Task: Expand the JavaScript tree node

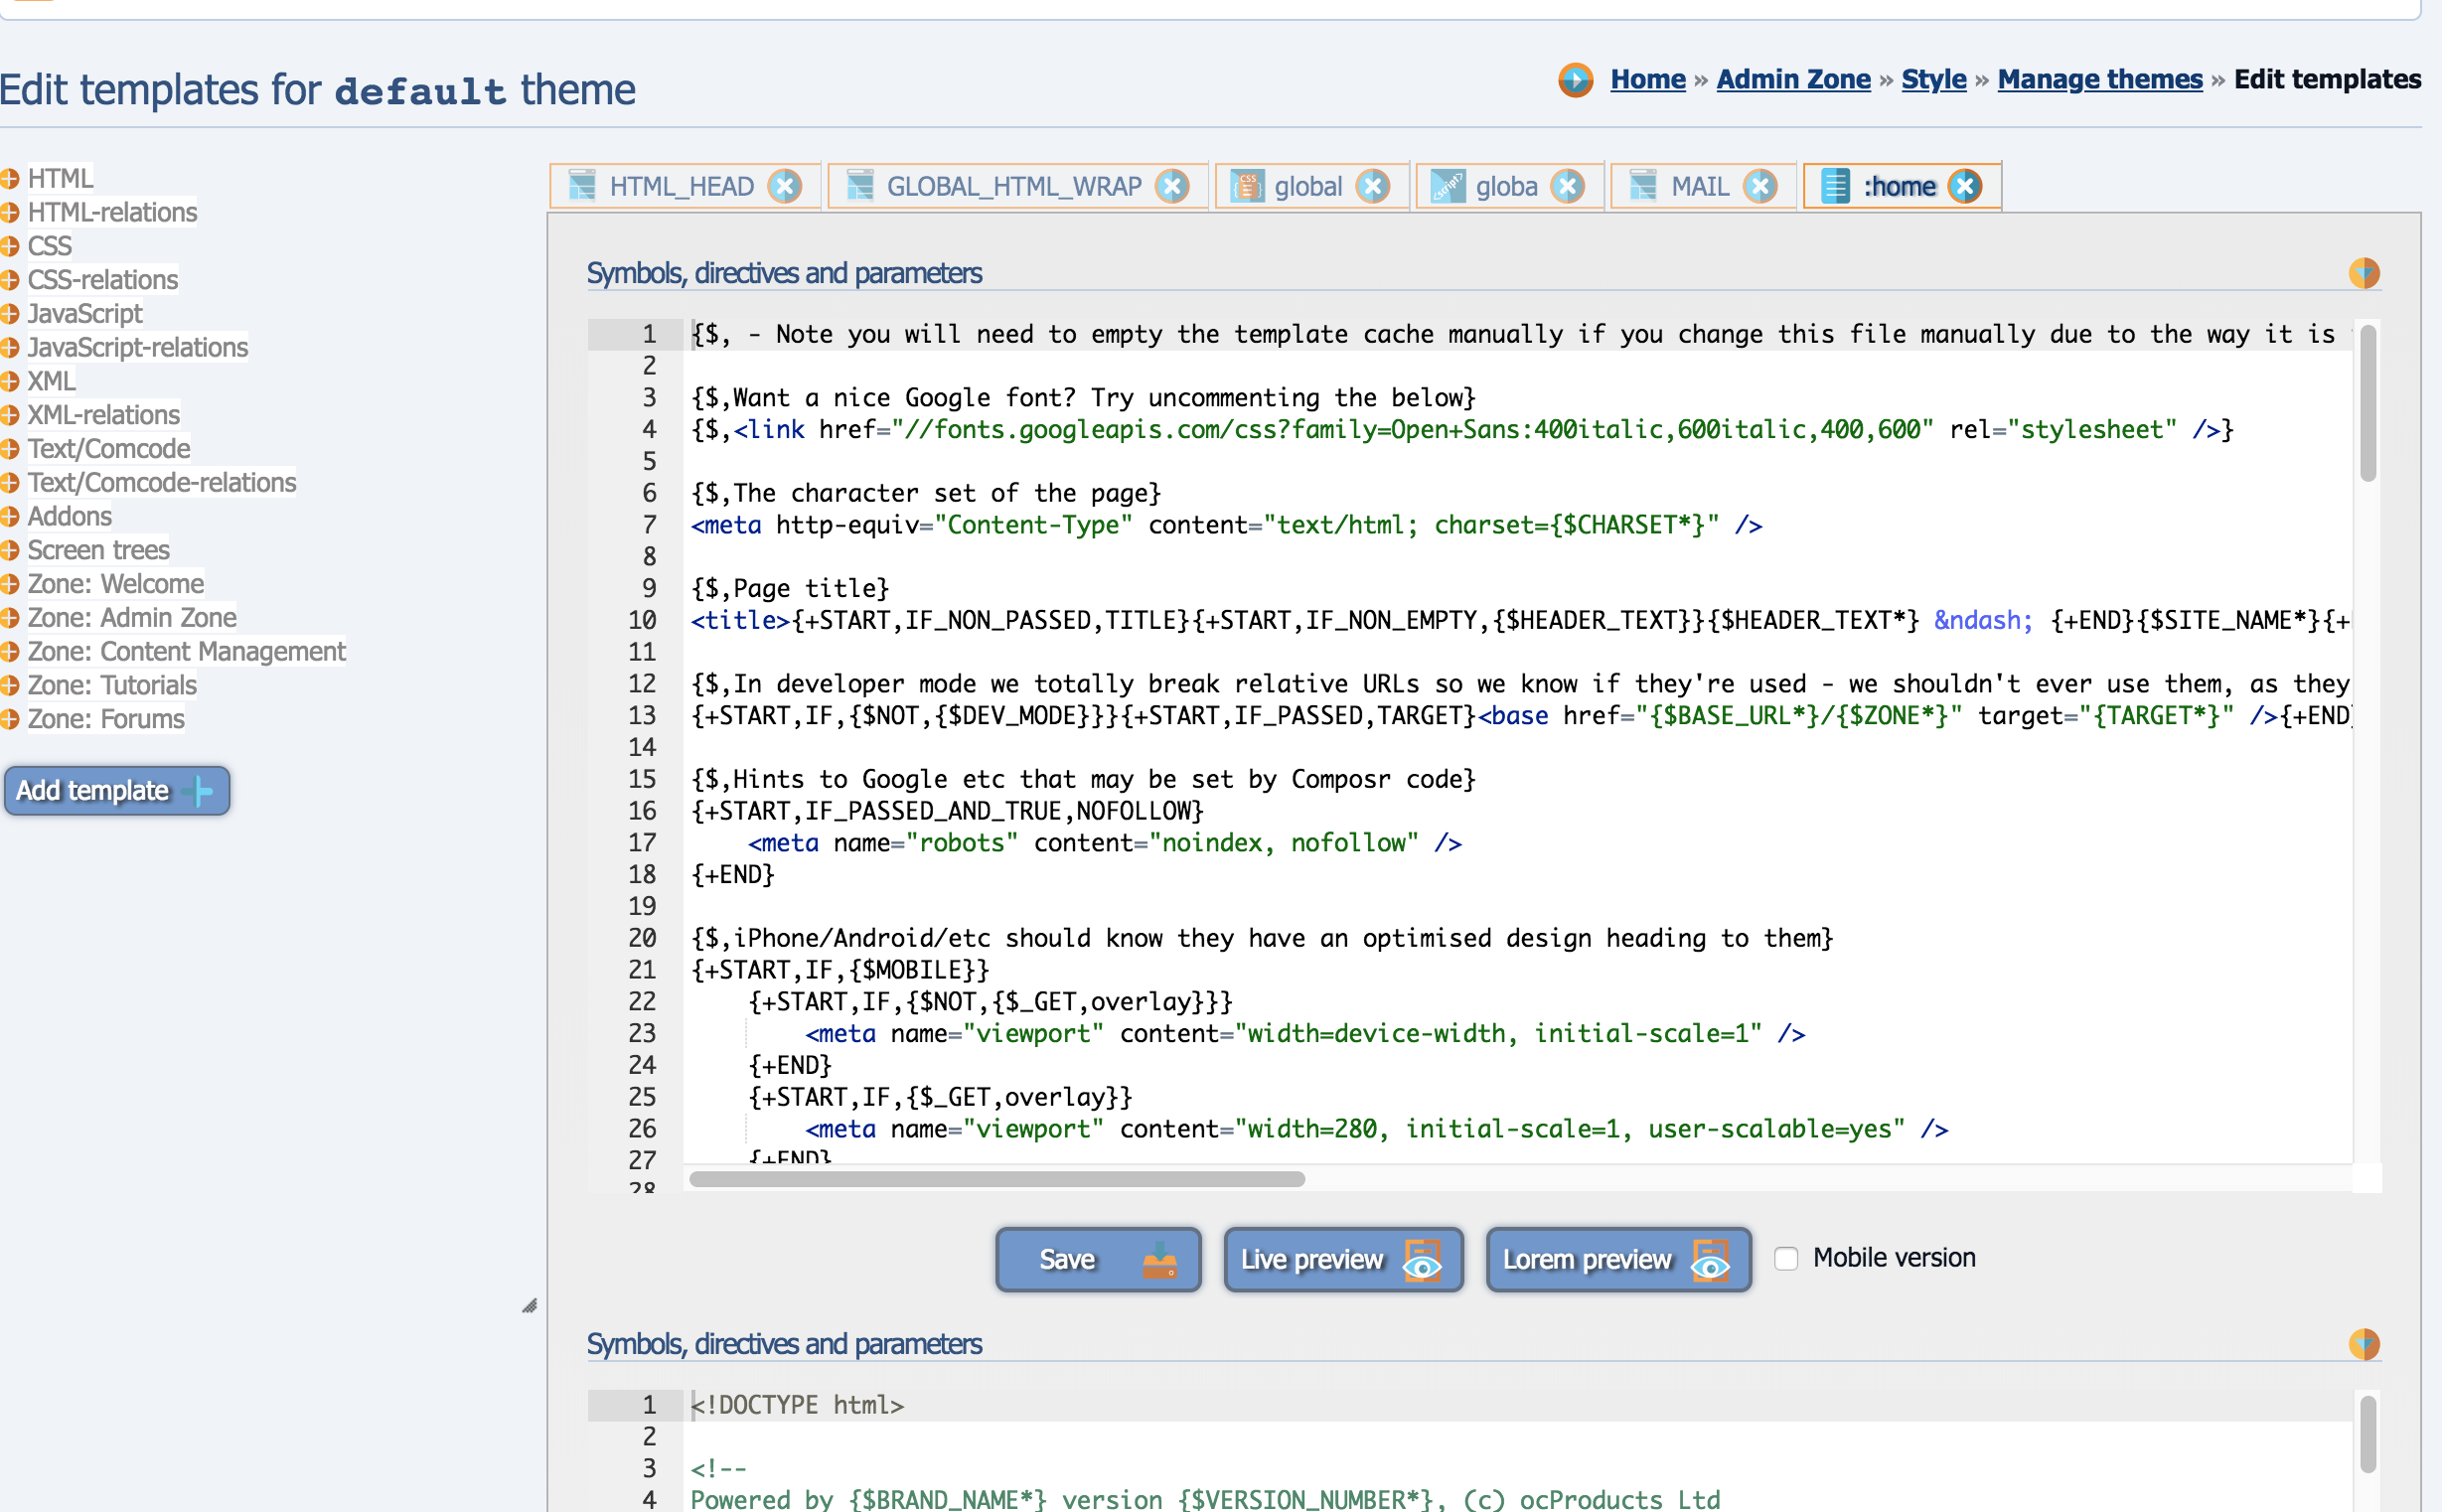Action: (x=10, y=314)
